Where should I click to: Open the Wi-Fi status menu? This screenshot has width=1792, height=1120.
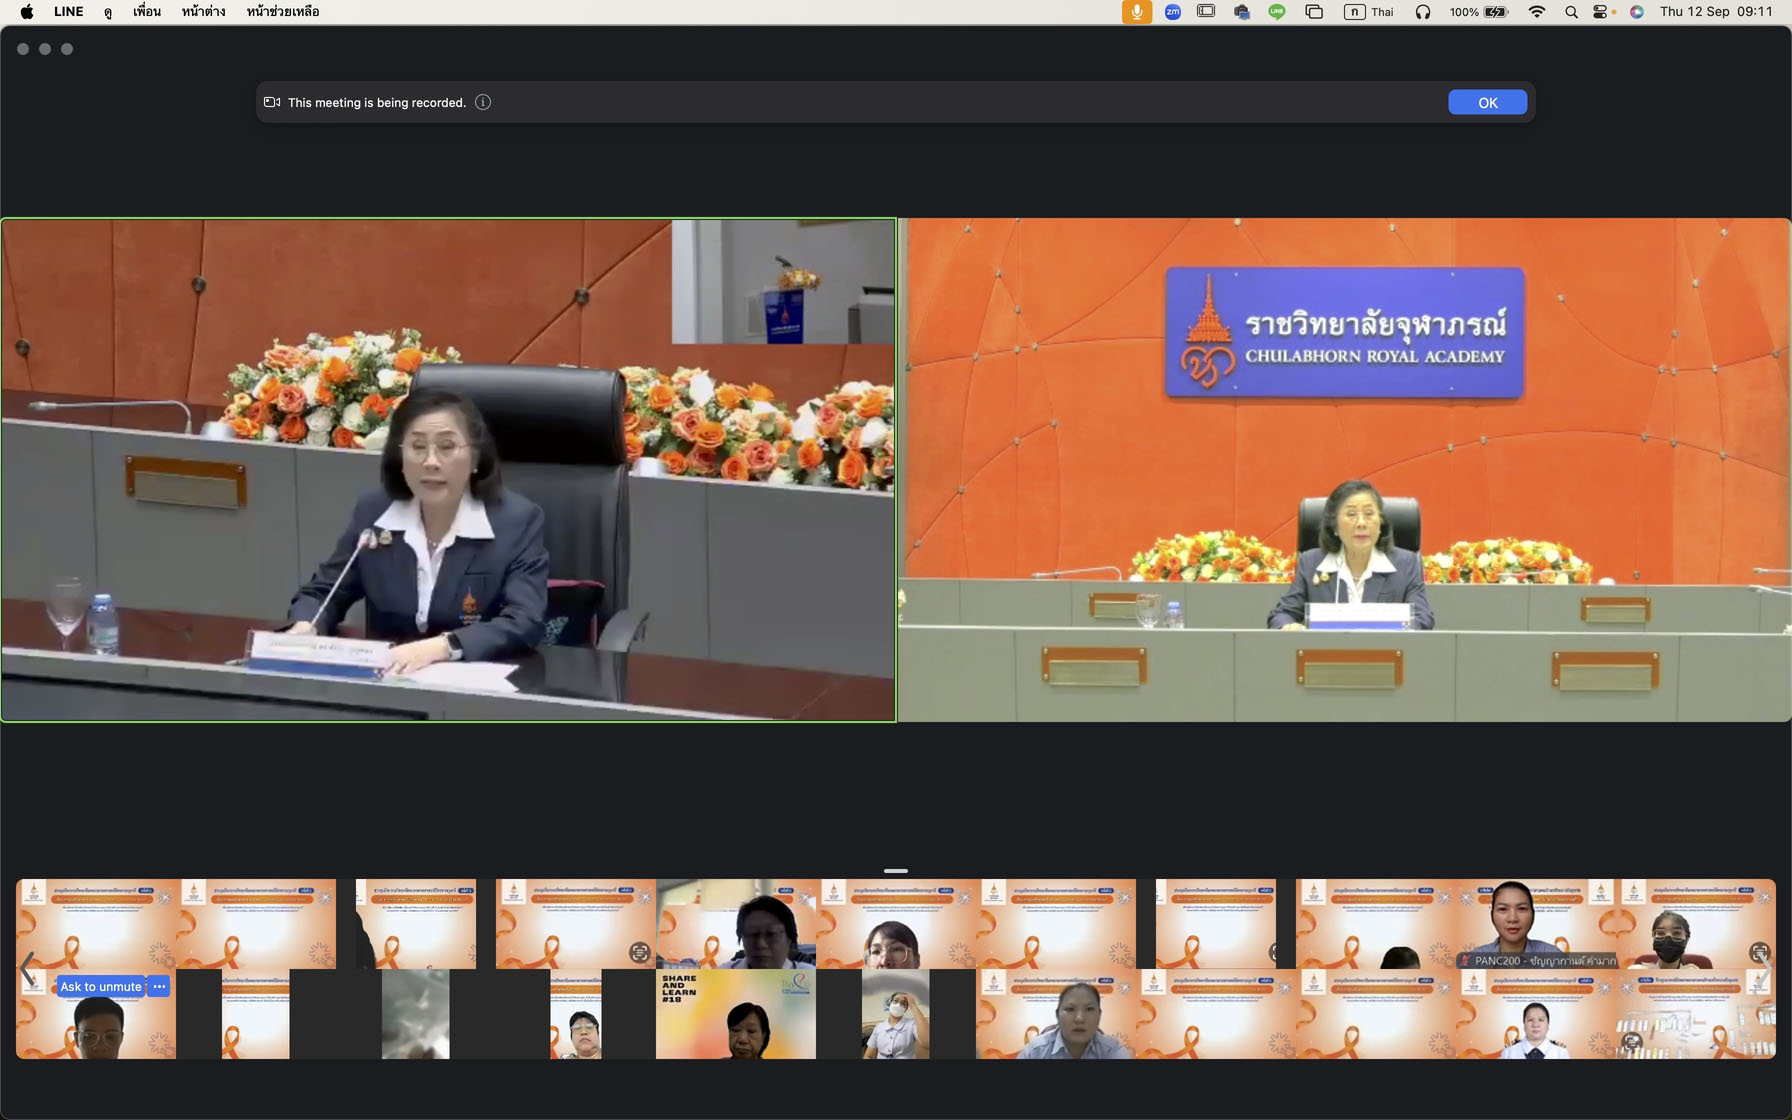coord(1537,12)
